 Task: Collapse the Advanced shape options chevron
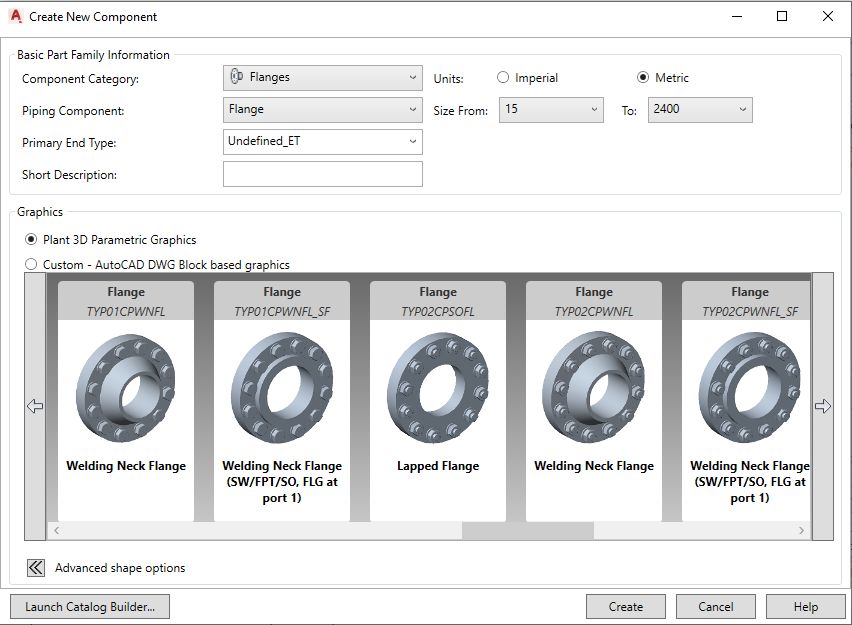(x=36, y=568)
